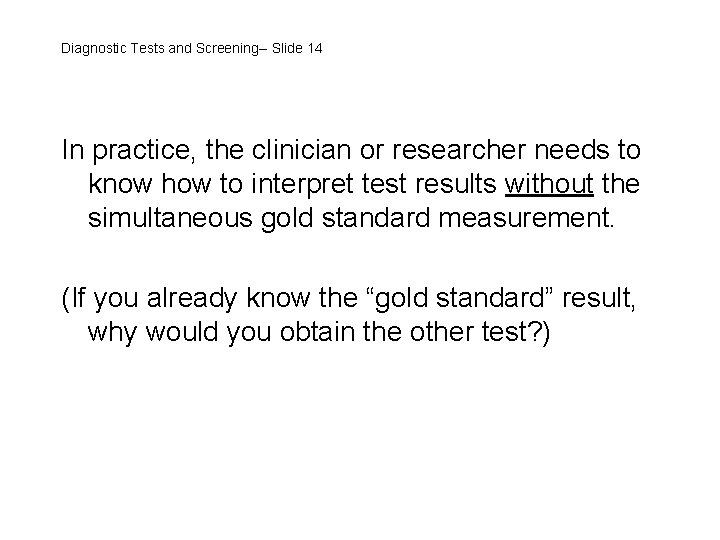The width and height of the screenshot is (720, 540).
Task: Click the word "simultaneous" in the third line
Action: tap(170, 218)
